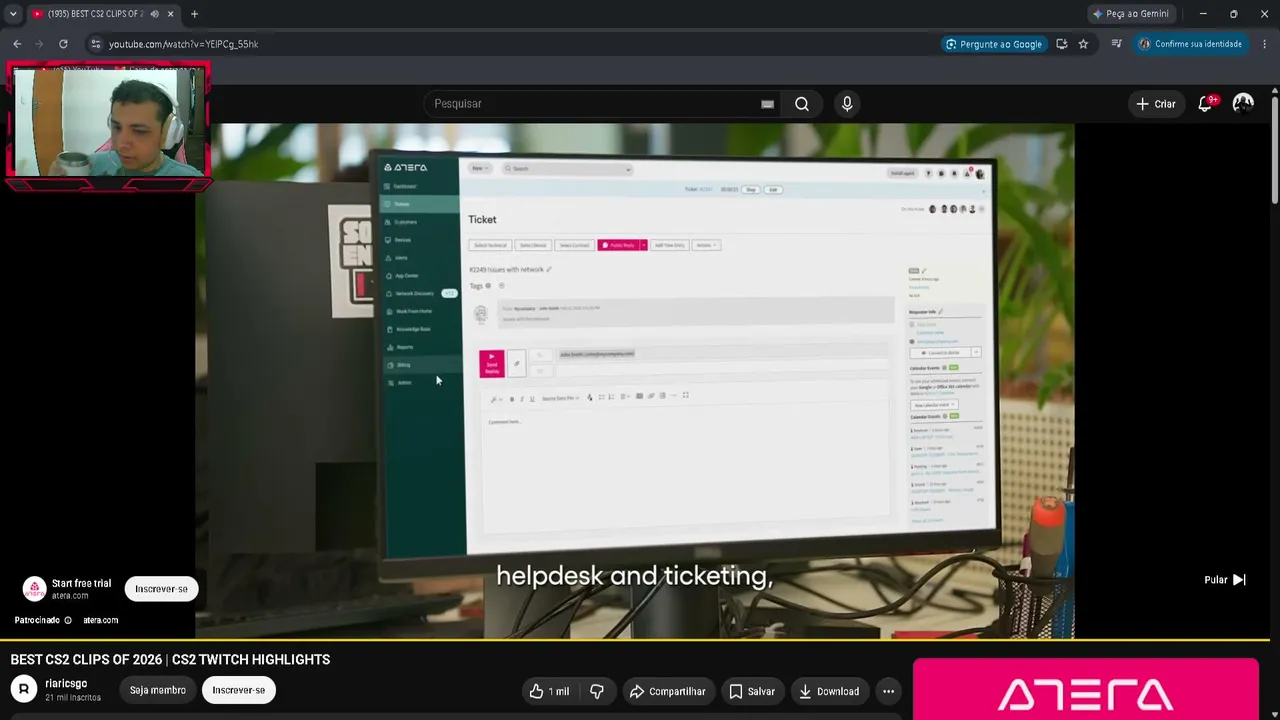Image resolution: width=1280 pixels, height=720 pixels.
Task: Open the account avatar menu
Action: [x=1243, y=104]
